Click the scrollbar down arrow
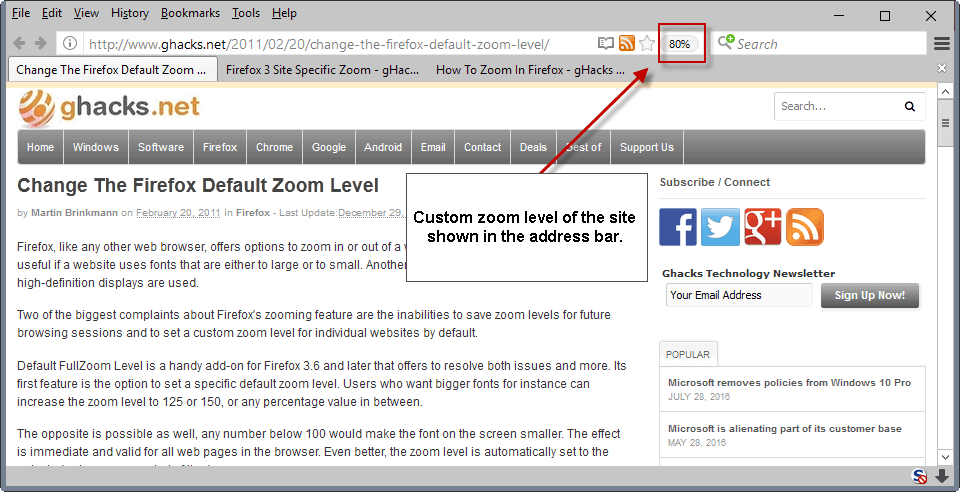 pyautogui.click(x=945, y=458)
